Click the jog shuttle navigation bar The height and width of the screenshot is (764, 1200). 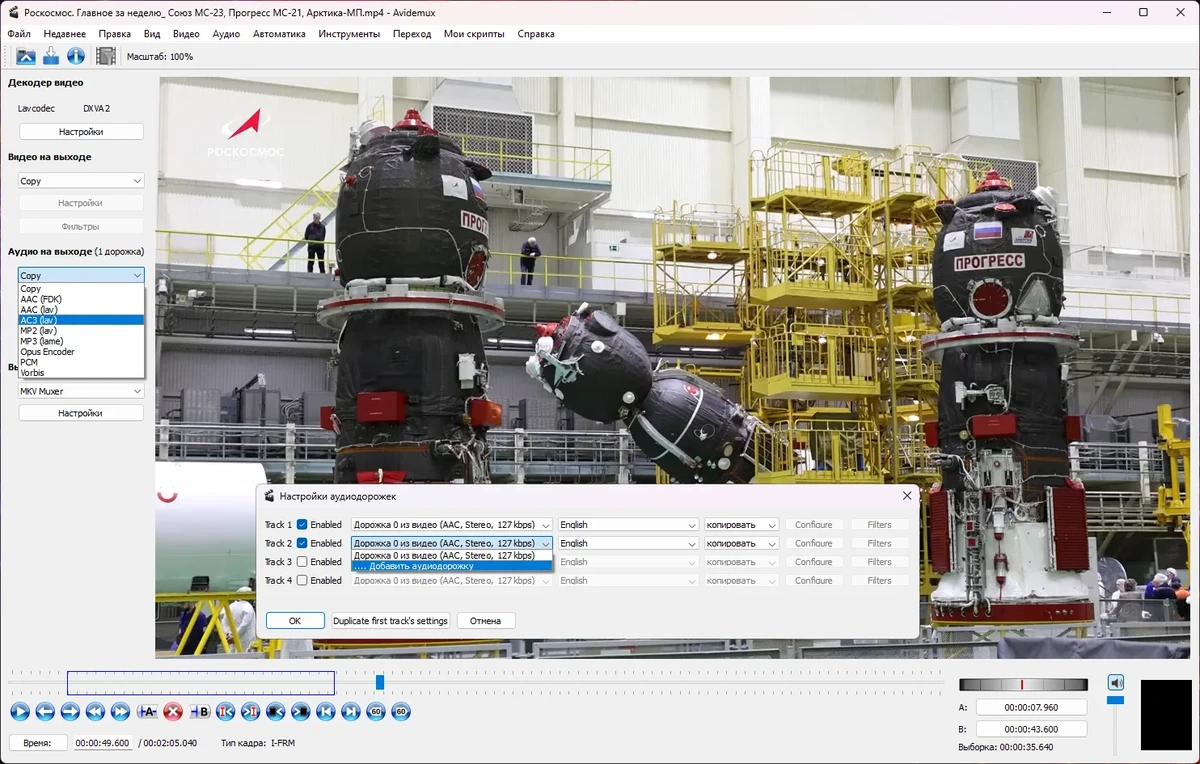pos(1023,685)
